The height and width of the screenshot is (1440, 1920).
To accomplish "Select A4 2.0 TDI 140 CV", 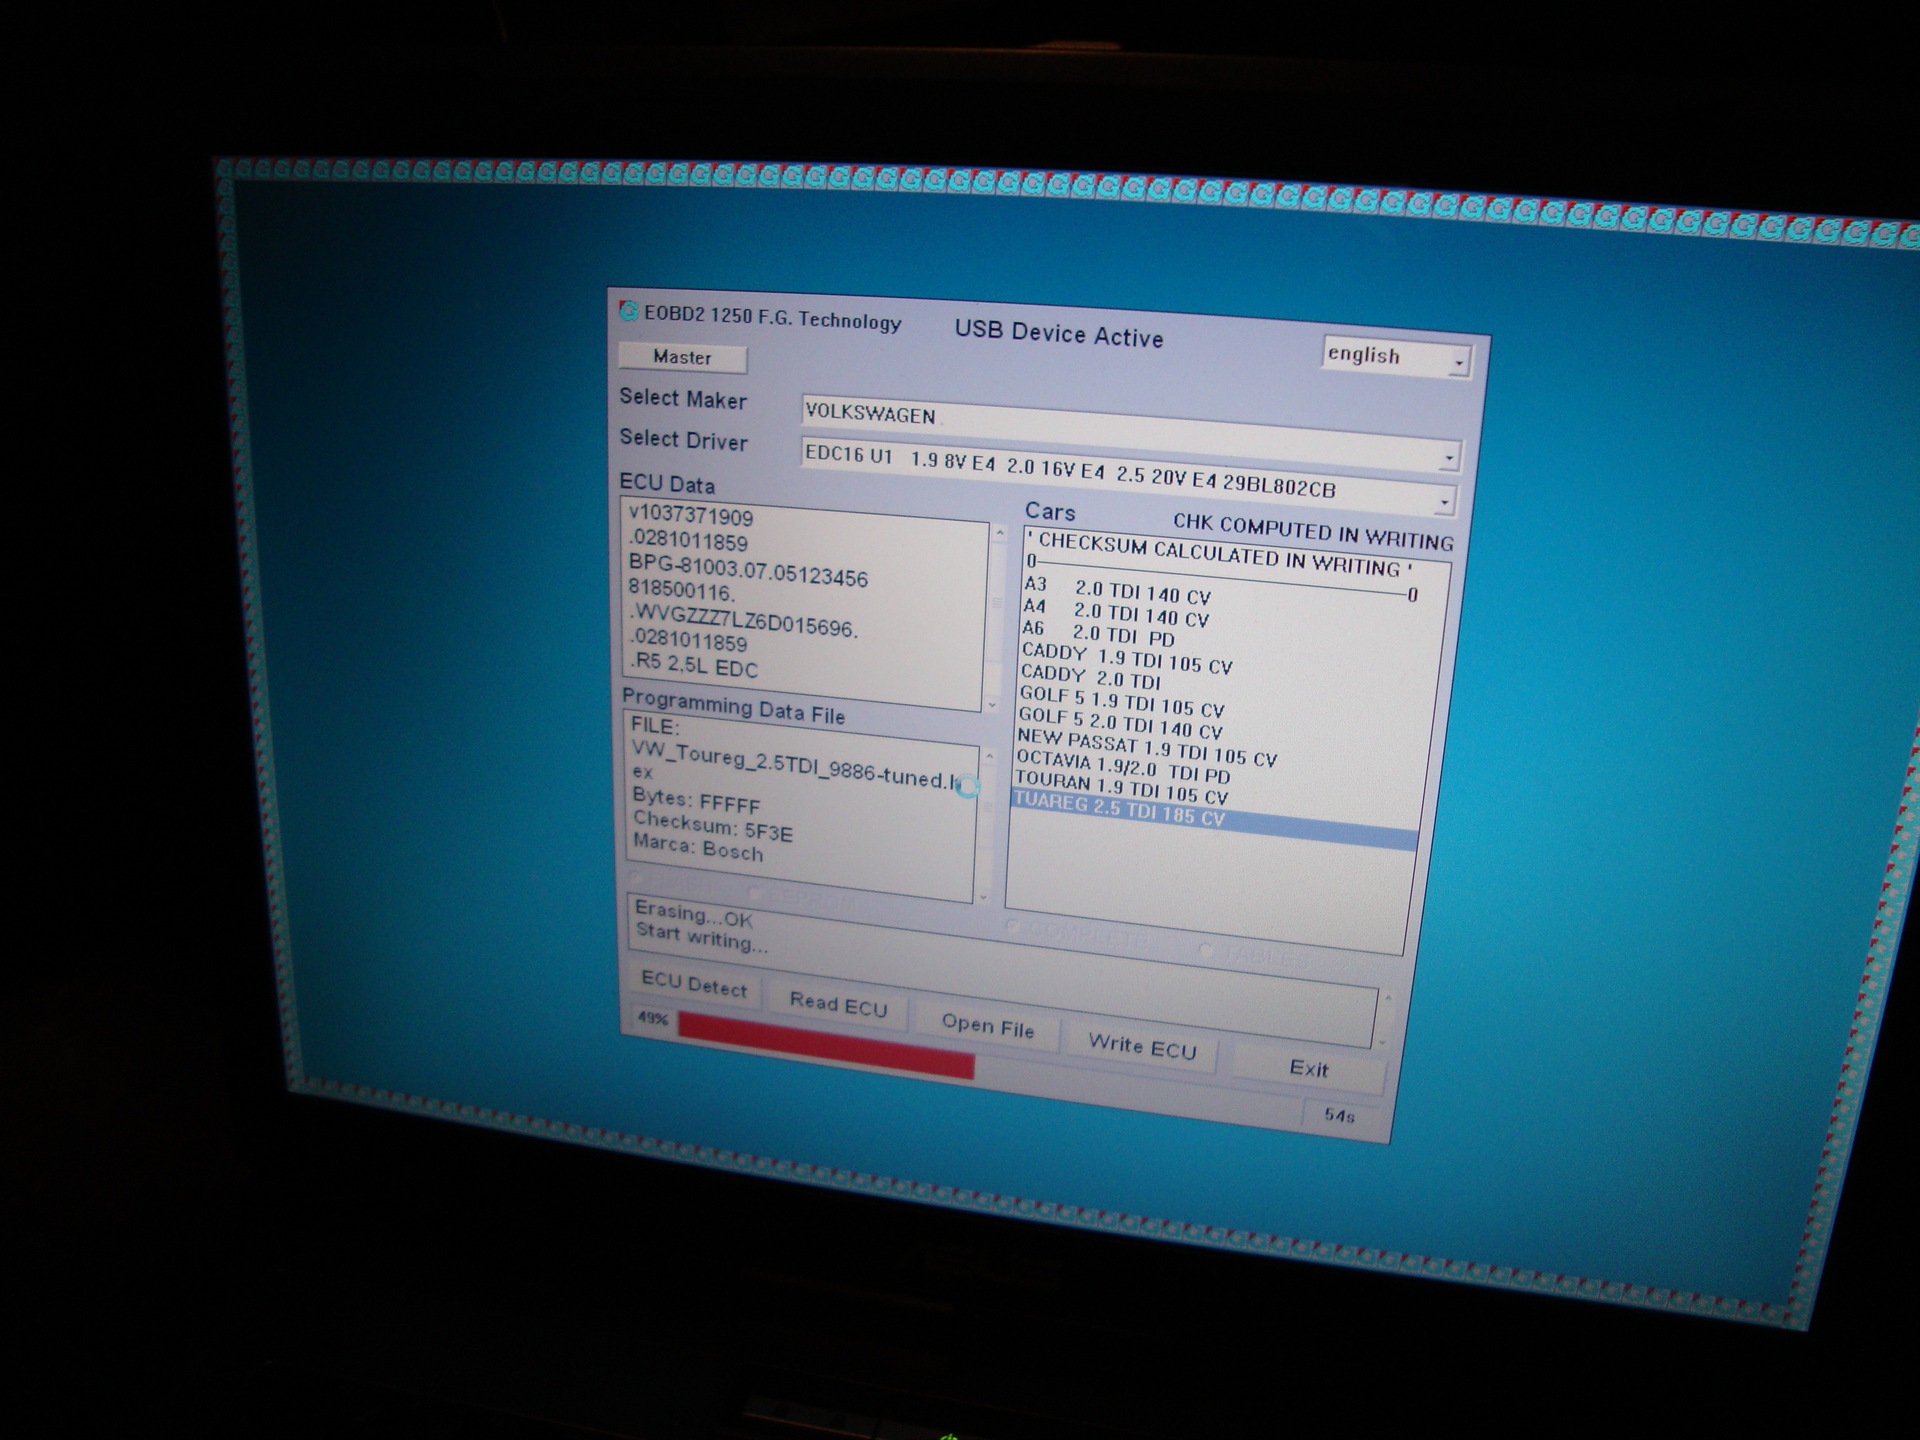I will coord(1116,612).
